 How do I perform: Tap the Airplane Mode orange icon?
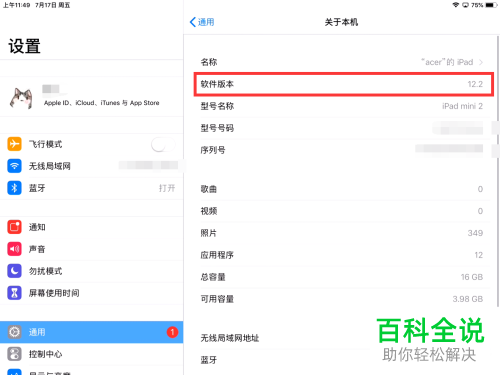14,144
